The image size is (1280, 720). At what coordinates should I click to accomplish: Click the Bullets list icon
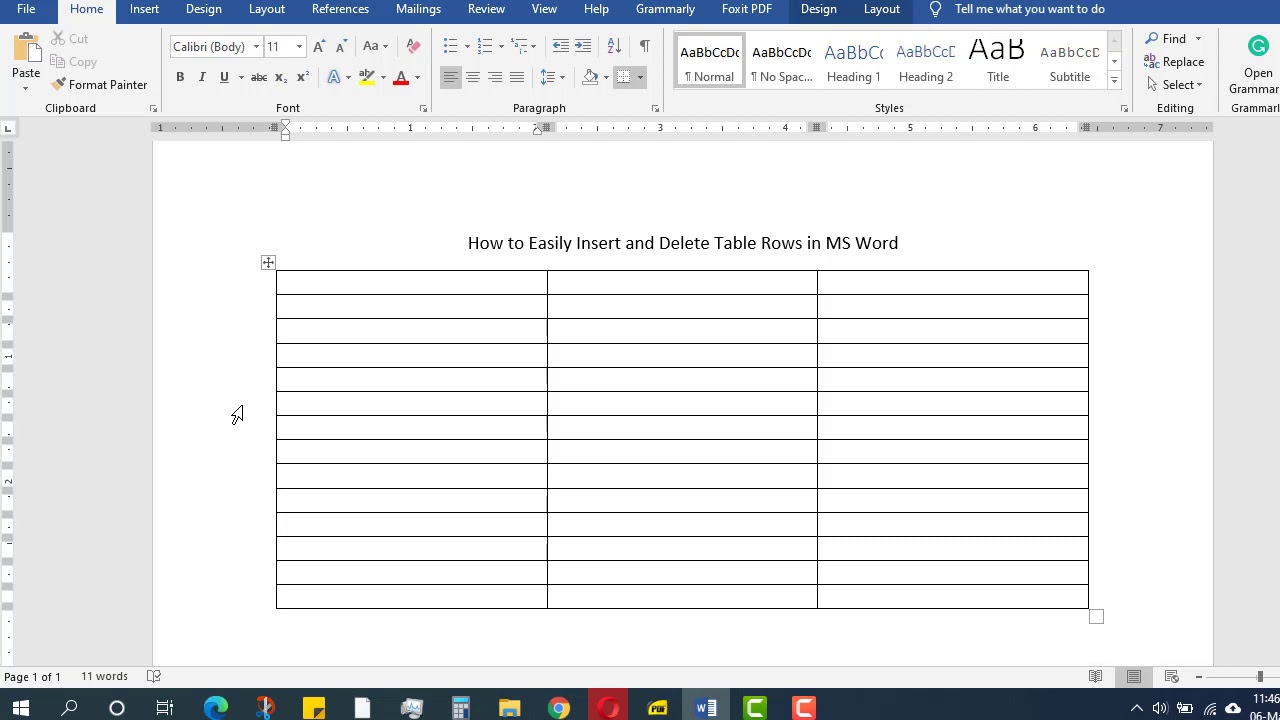click(x=450, y=46)
